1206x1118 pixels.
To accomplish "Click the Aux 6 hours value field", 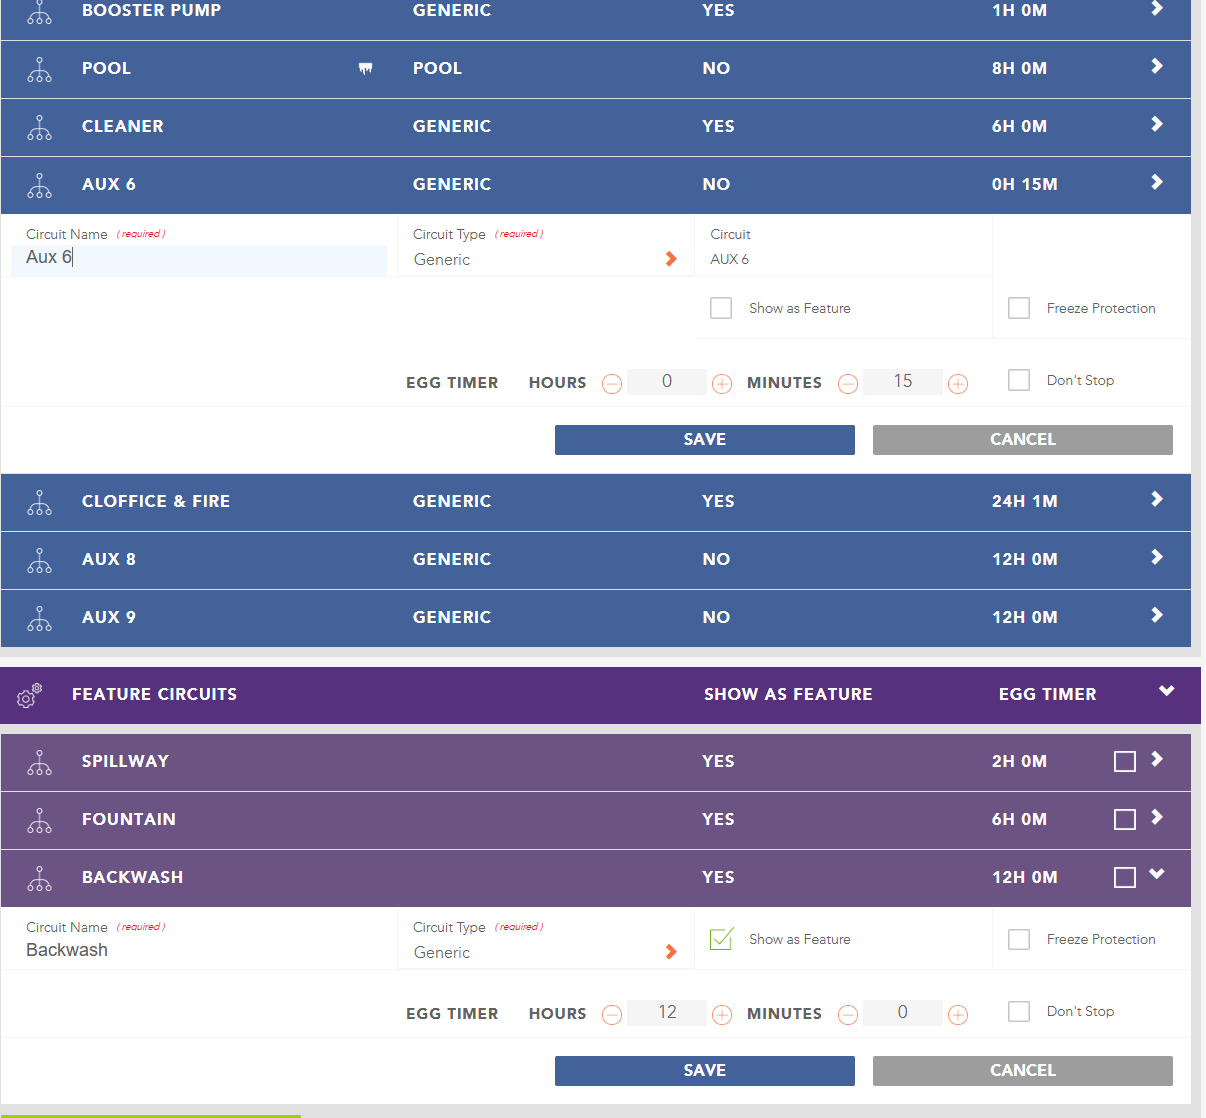I will pos(667,382).
